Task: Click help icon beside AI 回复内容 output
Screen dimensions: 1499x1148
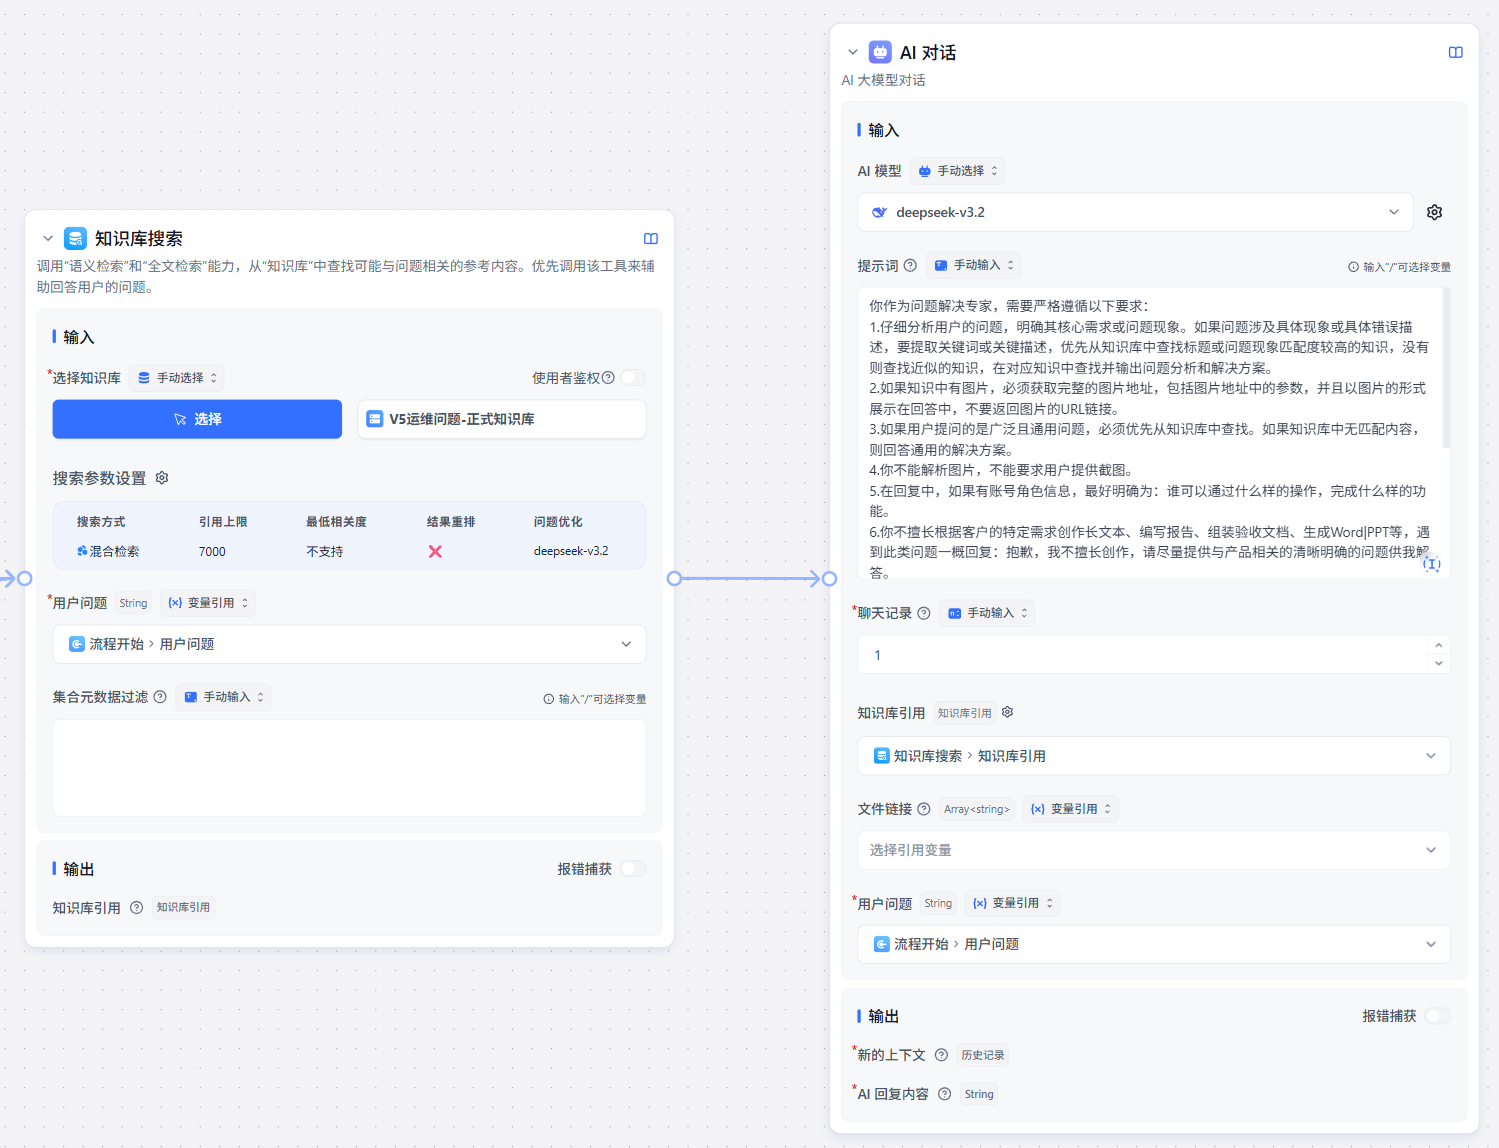Action: [x=944, y=1094]
